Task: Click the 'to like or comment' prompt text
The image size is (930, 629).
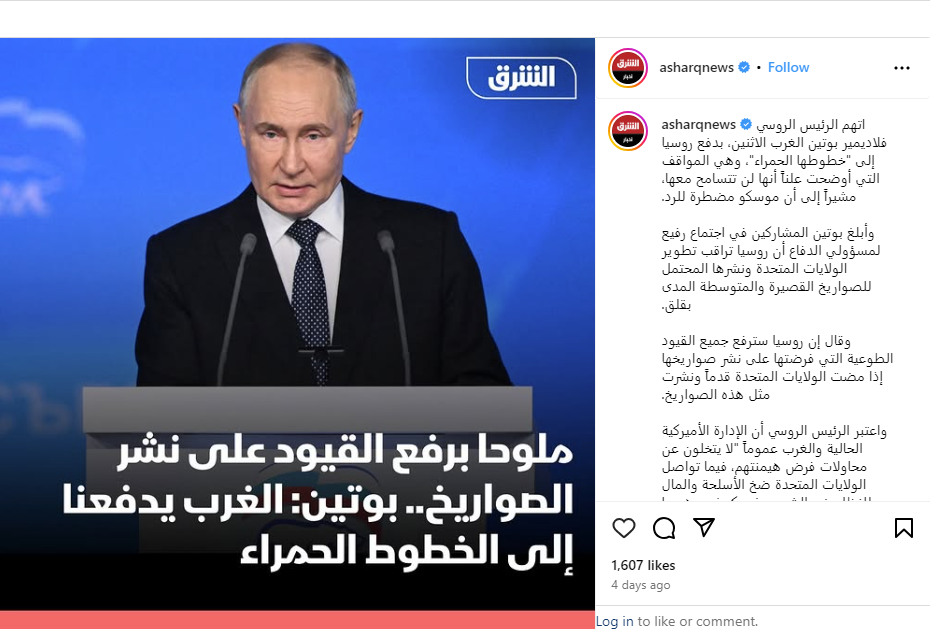Action: 698,621
